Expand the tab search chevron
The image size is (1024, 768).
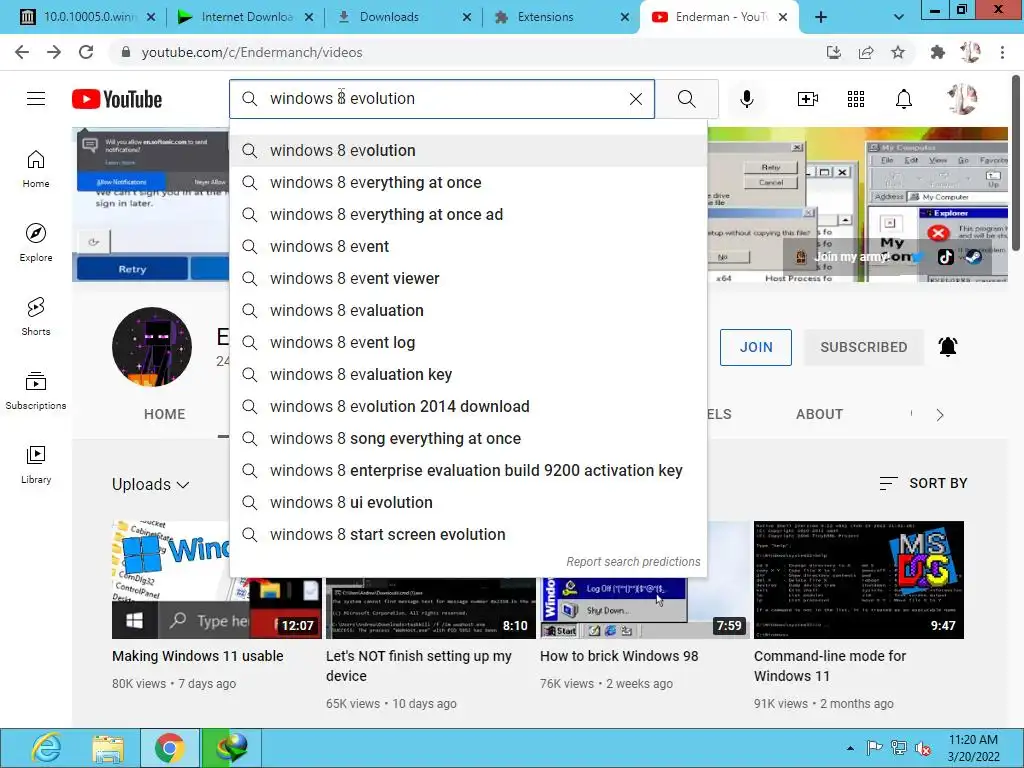click(x=899, y=18)
